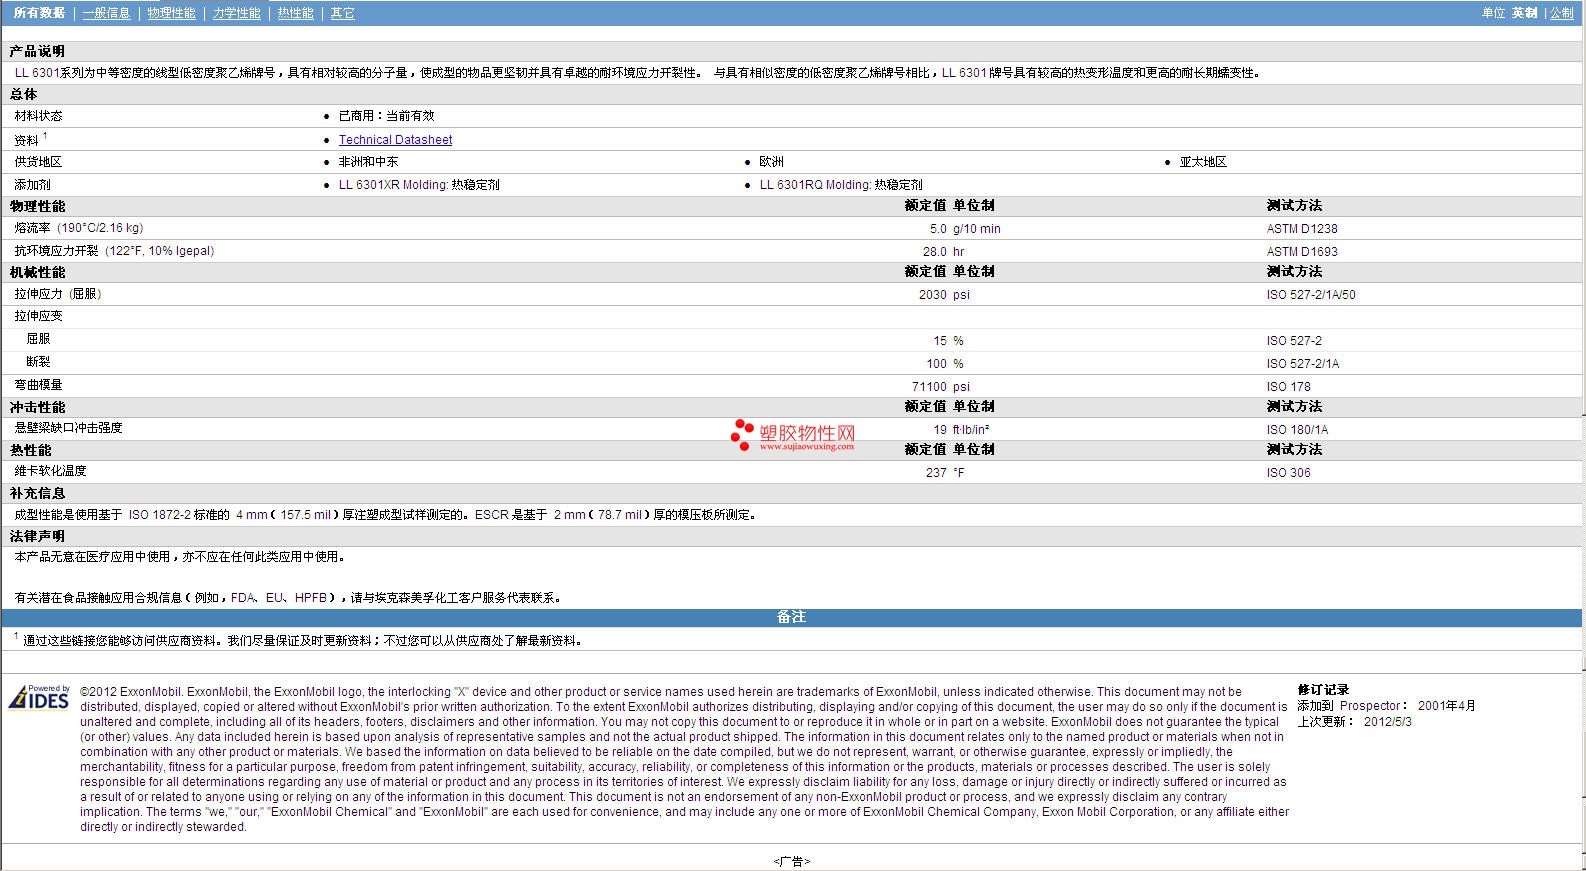Click the 上次更新 date 2012/5/3
This screenshot has width=1586, height=871.
coord(1388,721)
